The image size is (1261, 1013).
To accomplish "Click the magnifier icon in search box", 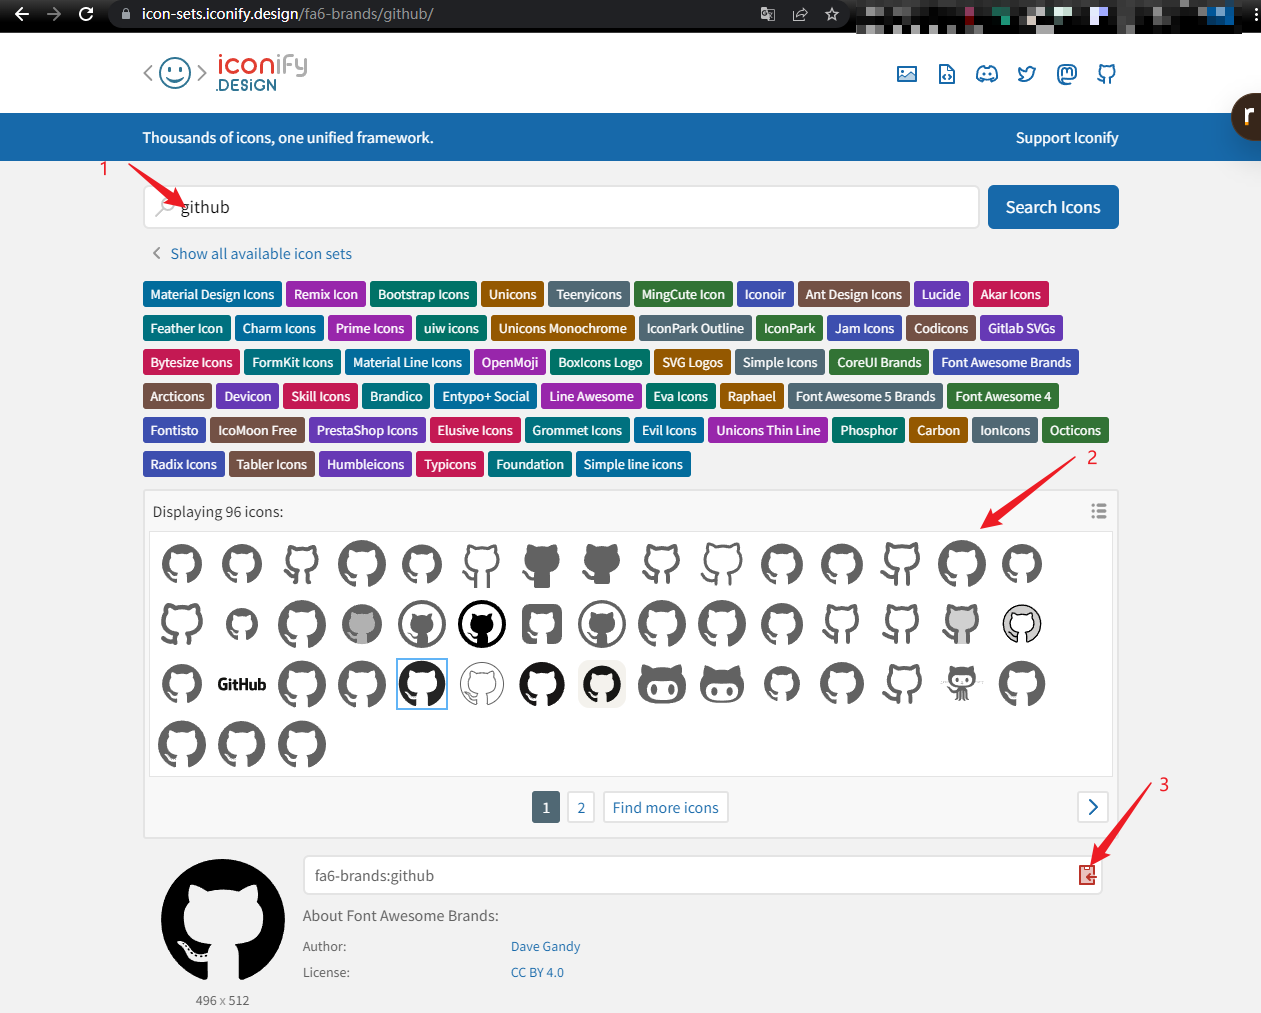I will [165, 208].
